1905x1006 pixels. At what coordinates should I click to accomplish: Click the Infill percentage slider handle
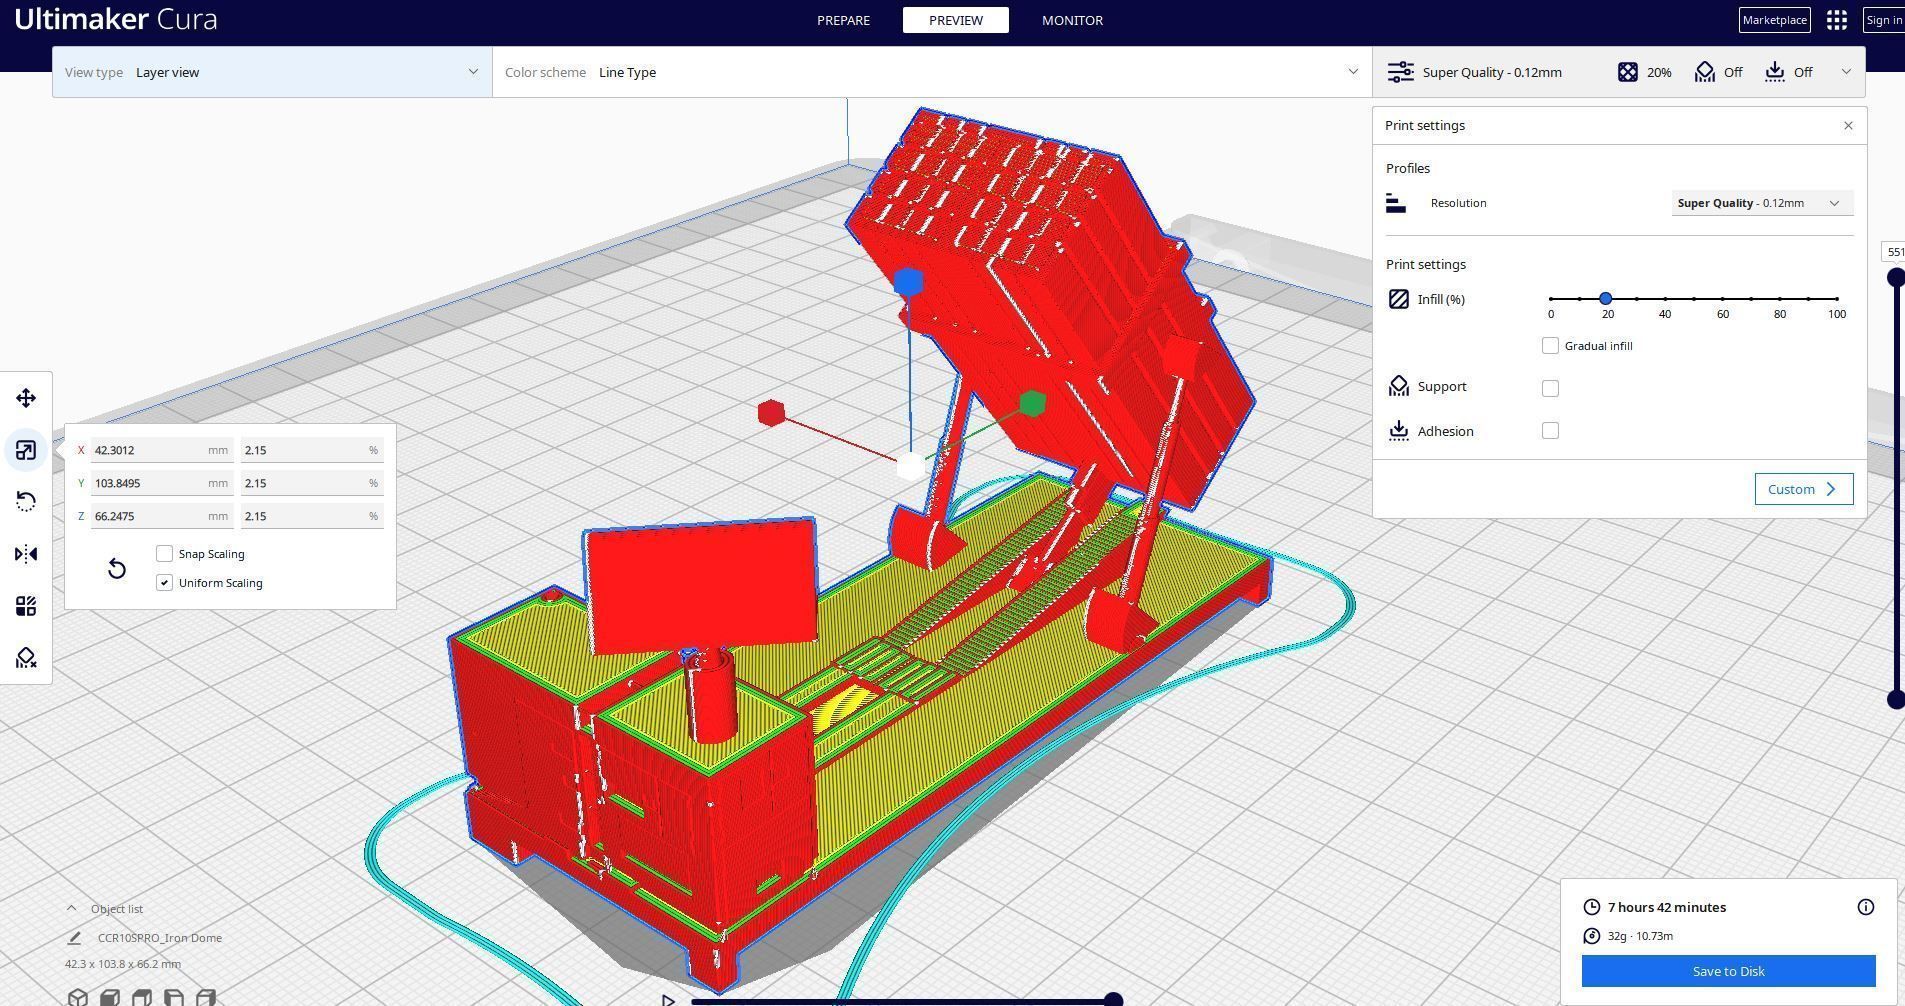[1606, 298]
